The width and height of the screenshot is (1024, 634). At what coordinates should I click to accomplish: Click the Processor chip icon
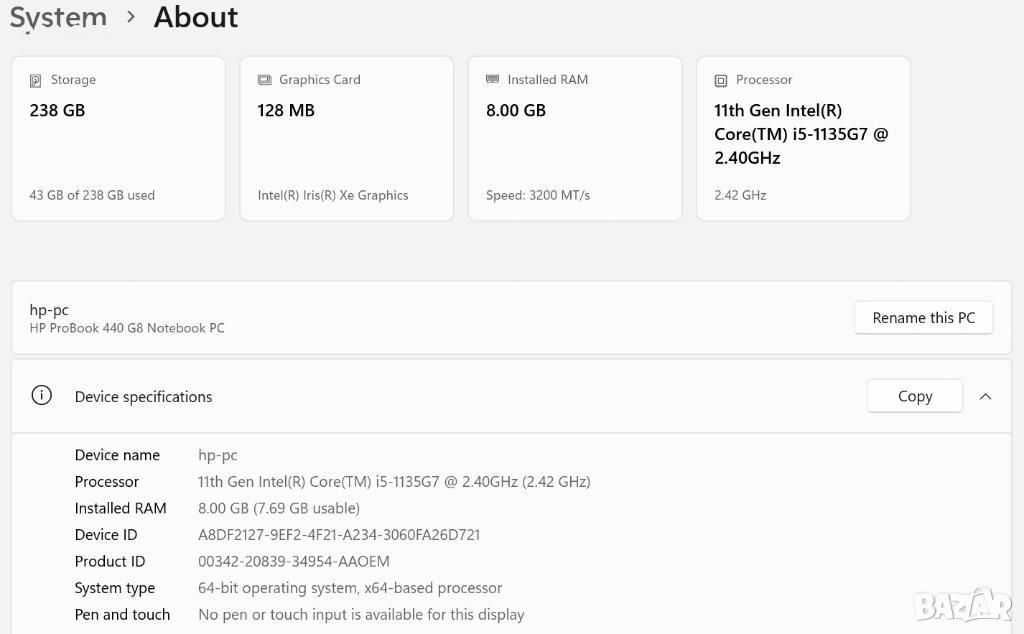tap(720, 80)
